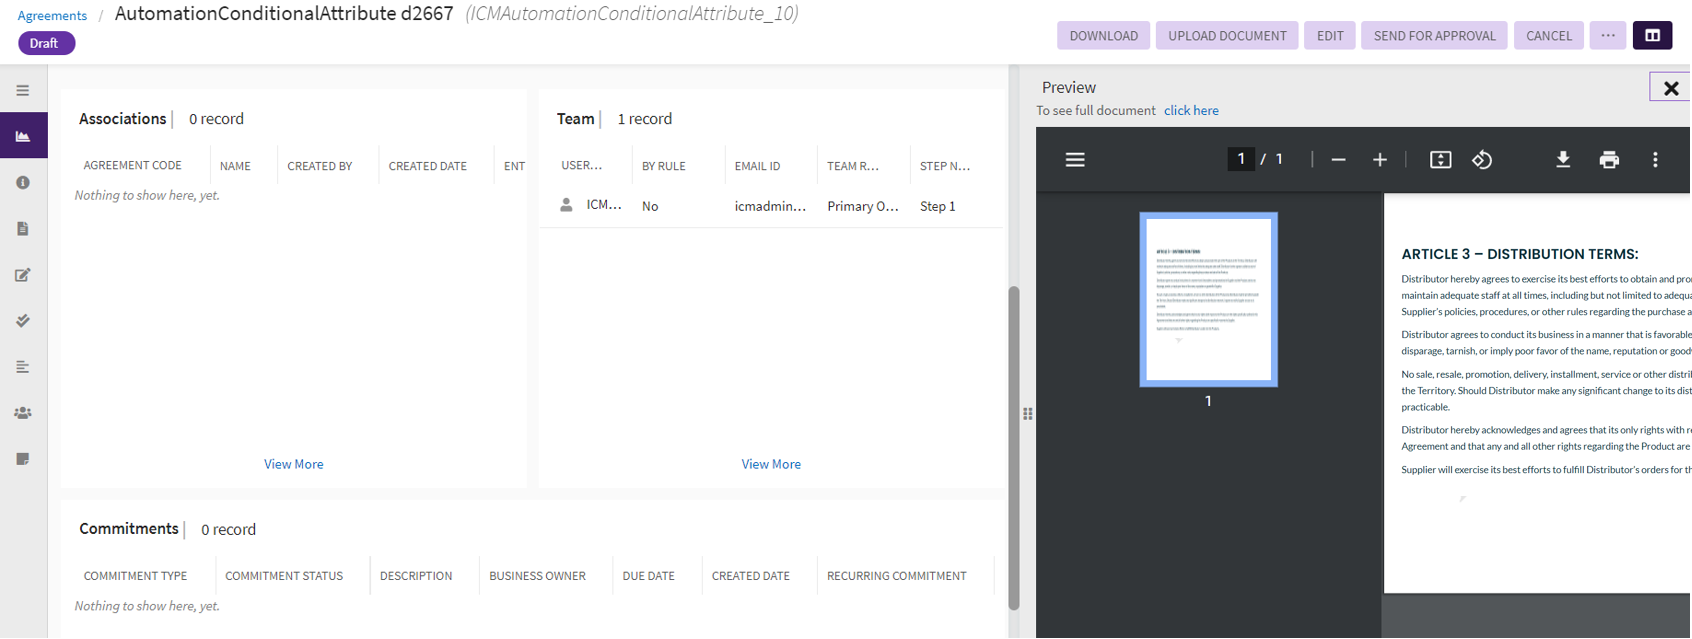Image resolution: width=1692 pixels, height=639 pixels.
Task: Expand the left hamburger navigation menu
Action: pyautogui.click(x=23, y=91)
